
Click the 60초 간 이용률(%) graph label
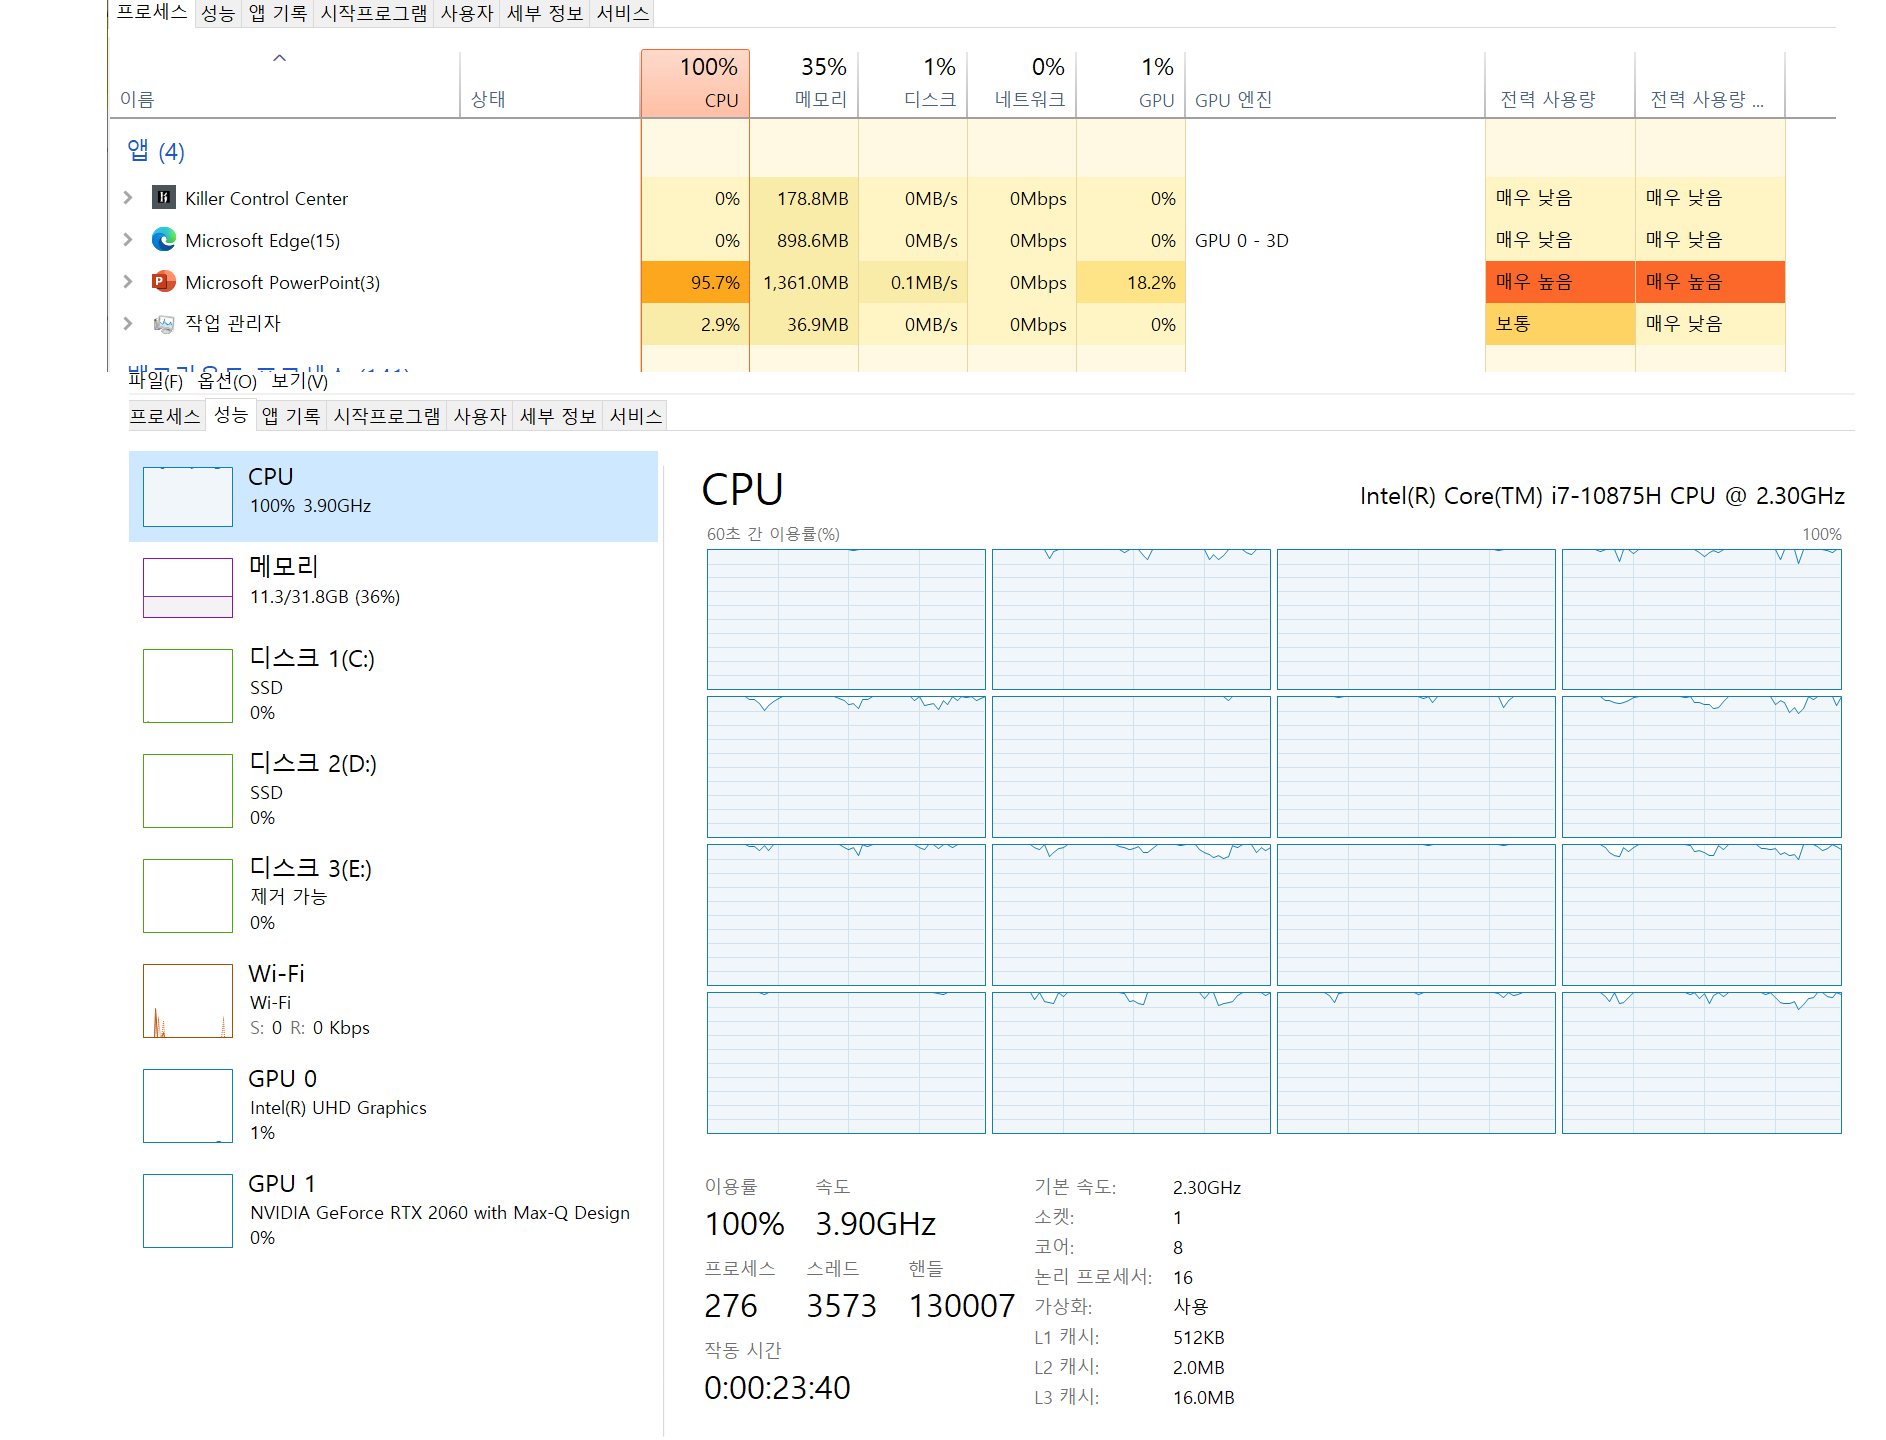click(773, 534)
